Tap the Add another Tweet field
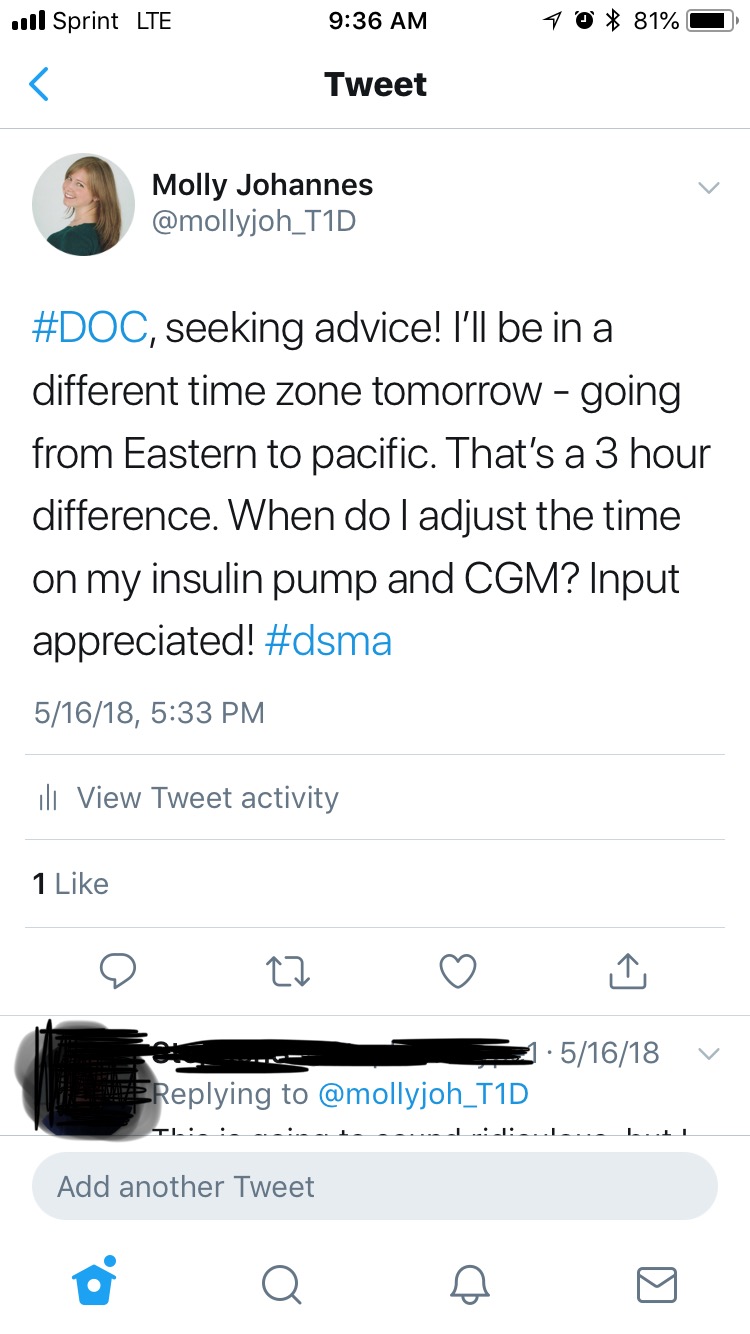The height and width of the screenshot is (1334, 750). pyautogui.click(x=375, y=1187)
